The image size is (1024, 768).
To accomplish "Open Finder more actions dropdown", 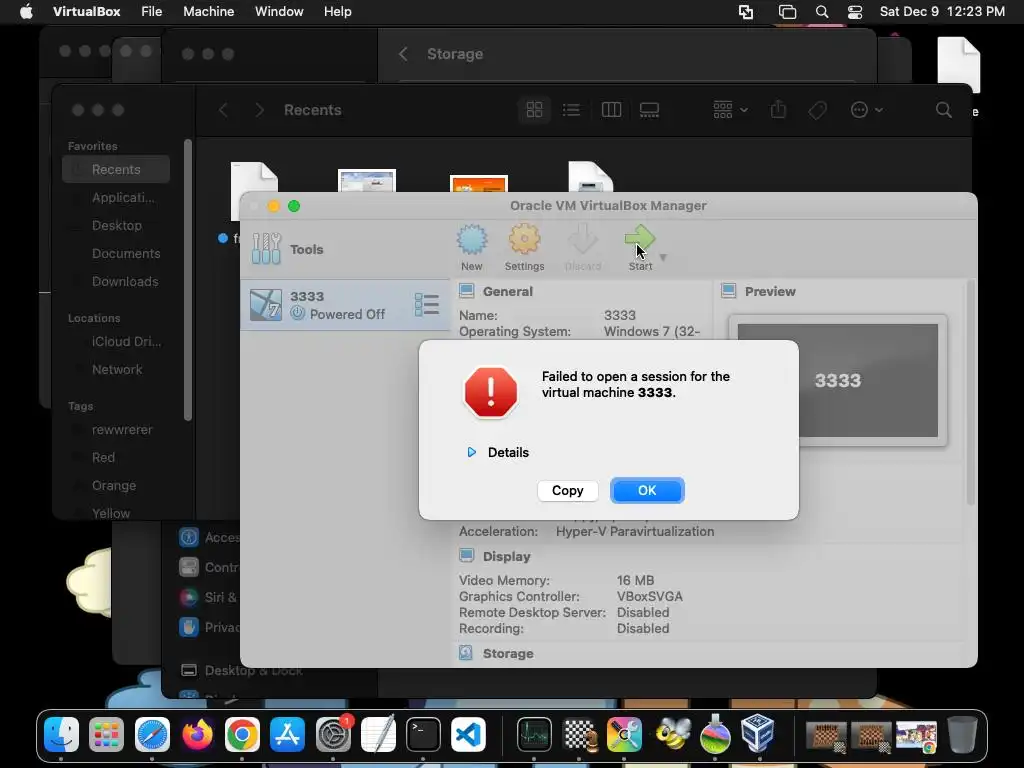I will (866, 110).
